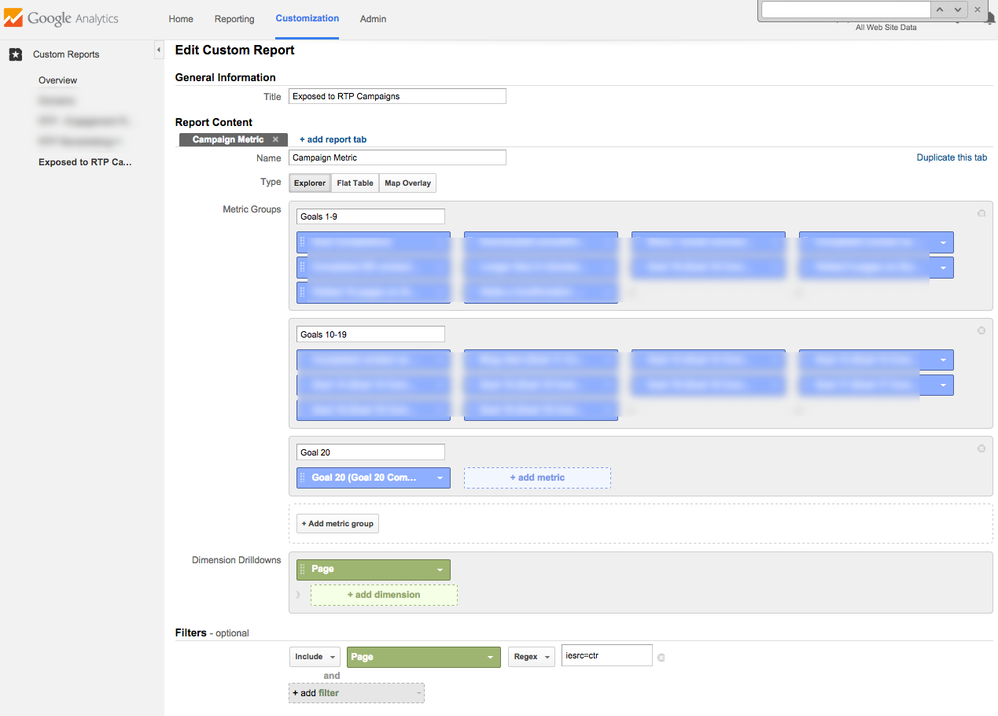Select the Explorer report type
This screenshot has width=998, height=716.
click(x=309, y=183)
